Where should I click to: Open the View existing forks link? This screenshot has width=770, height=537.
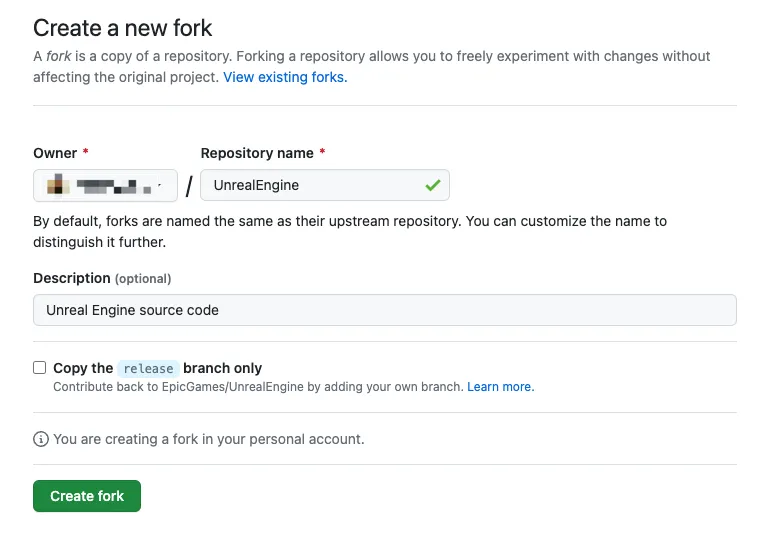click(285, 77)
